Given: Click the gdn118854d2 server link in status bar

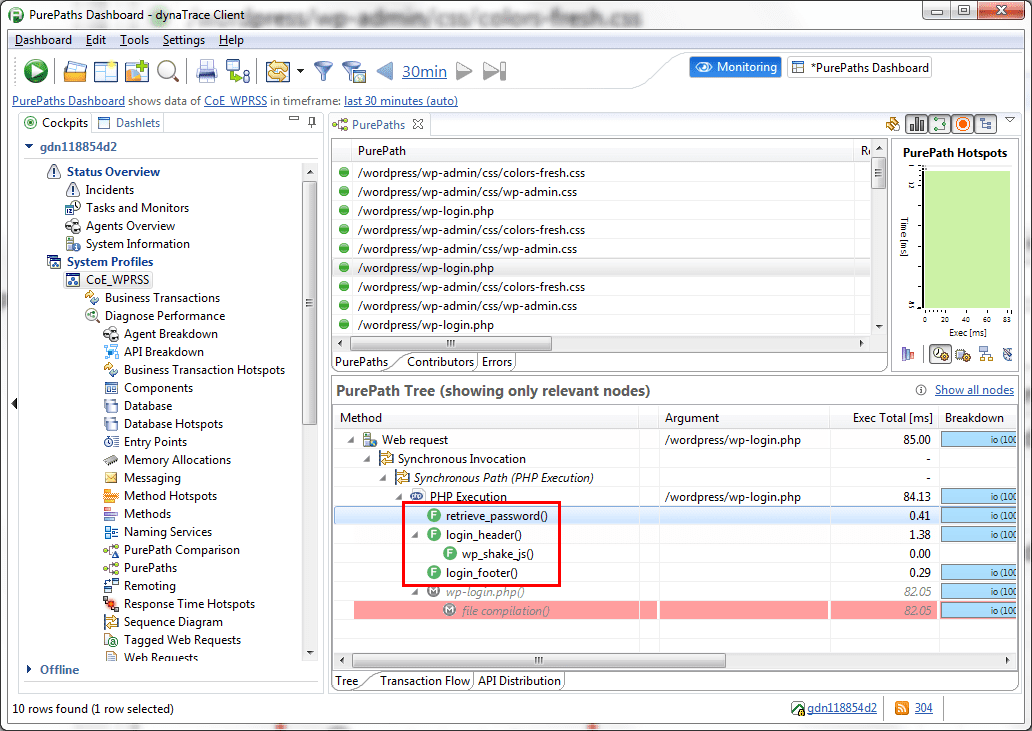Looking at the screenshot, I should pos(841,708).
